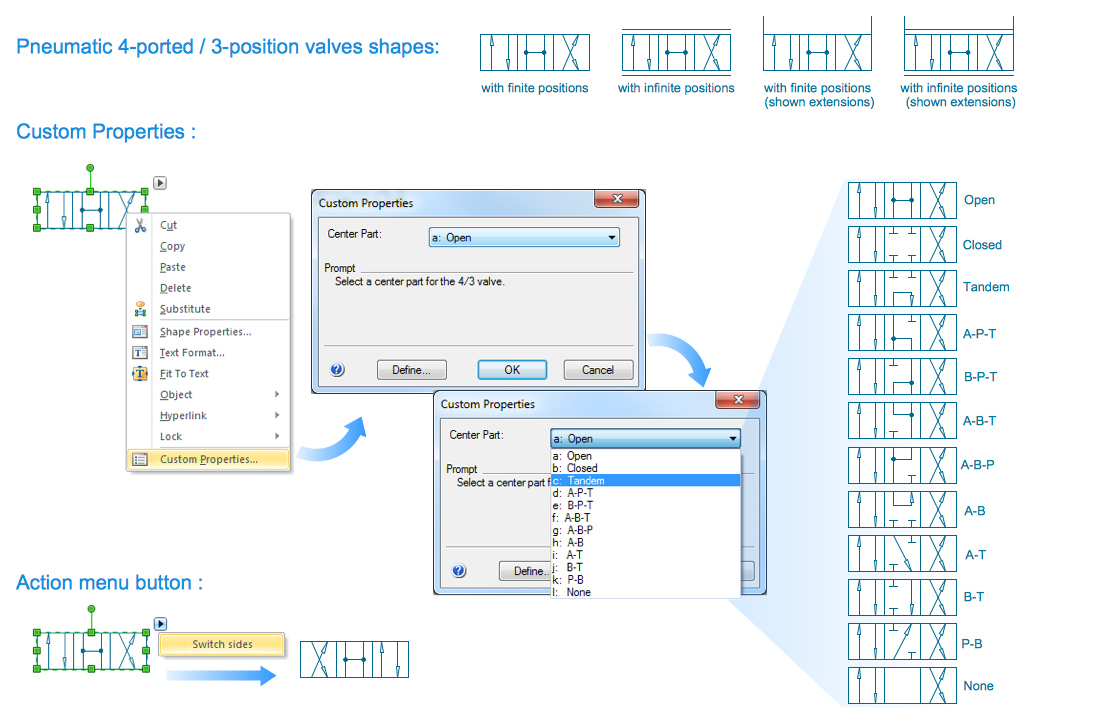Select Delete from the context menu
This screenshot has width=1102, height=726.
click(x=209, y=288)
